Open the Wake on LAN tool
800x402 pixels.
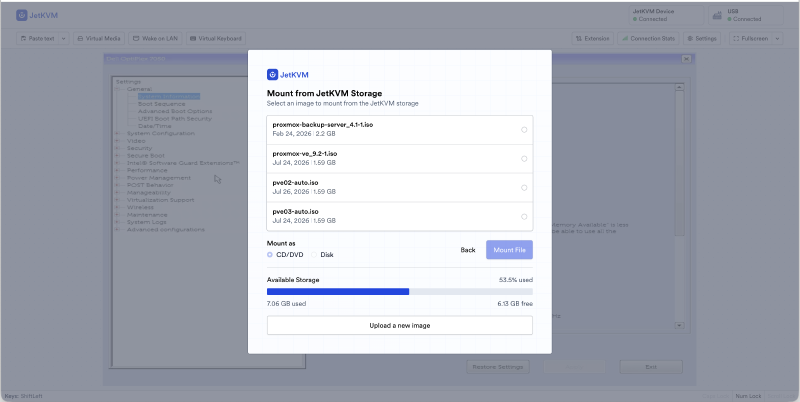[x=156, y=38]
